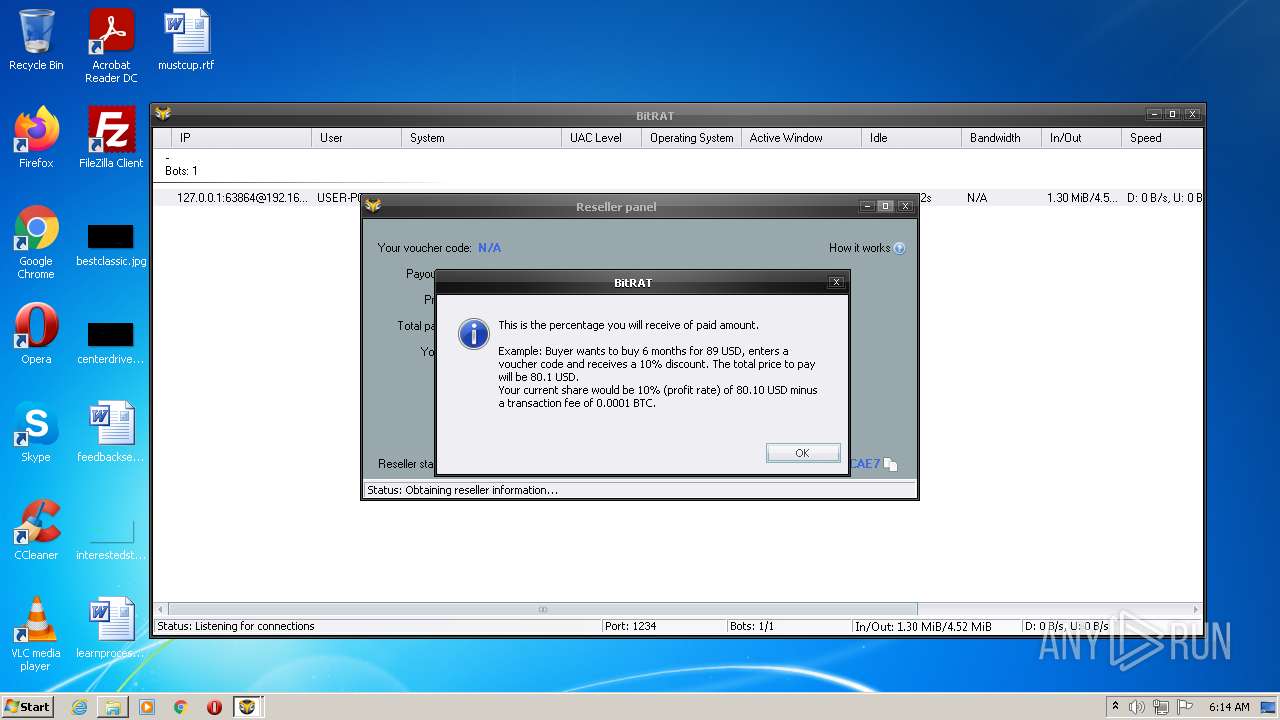Select Acrobat Reader DC desktop icon

click(111, 46)
